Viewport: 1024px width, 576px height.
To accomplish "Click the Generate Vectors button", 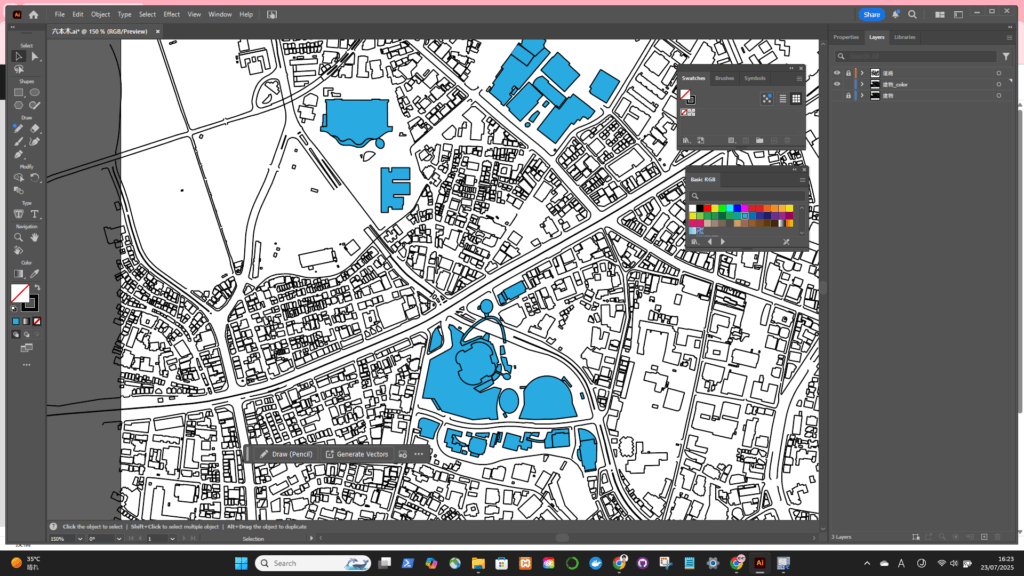I will 357,454.
